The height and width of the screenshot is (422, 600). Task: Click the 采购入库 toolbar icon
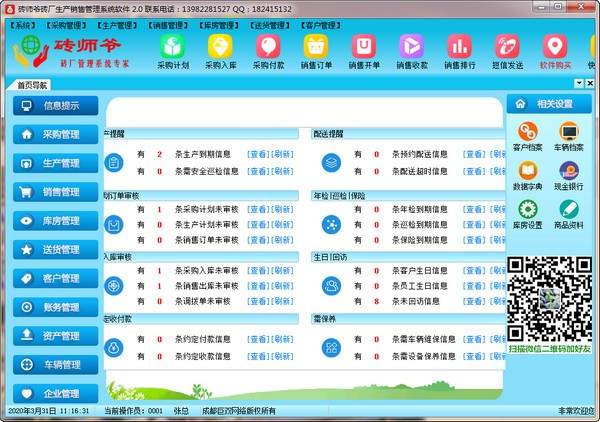pyautogui.click(x=219, y=52)
